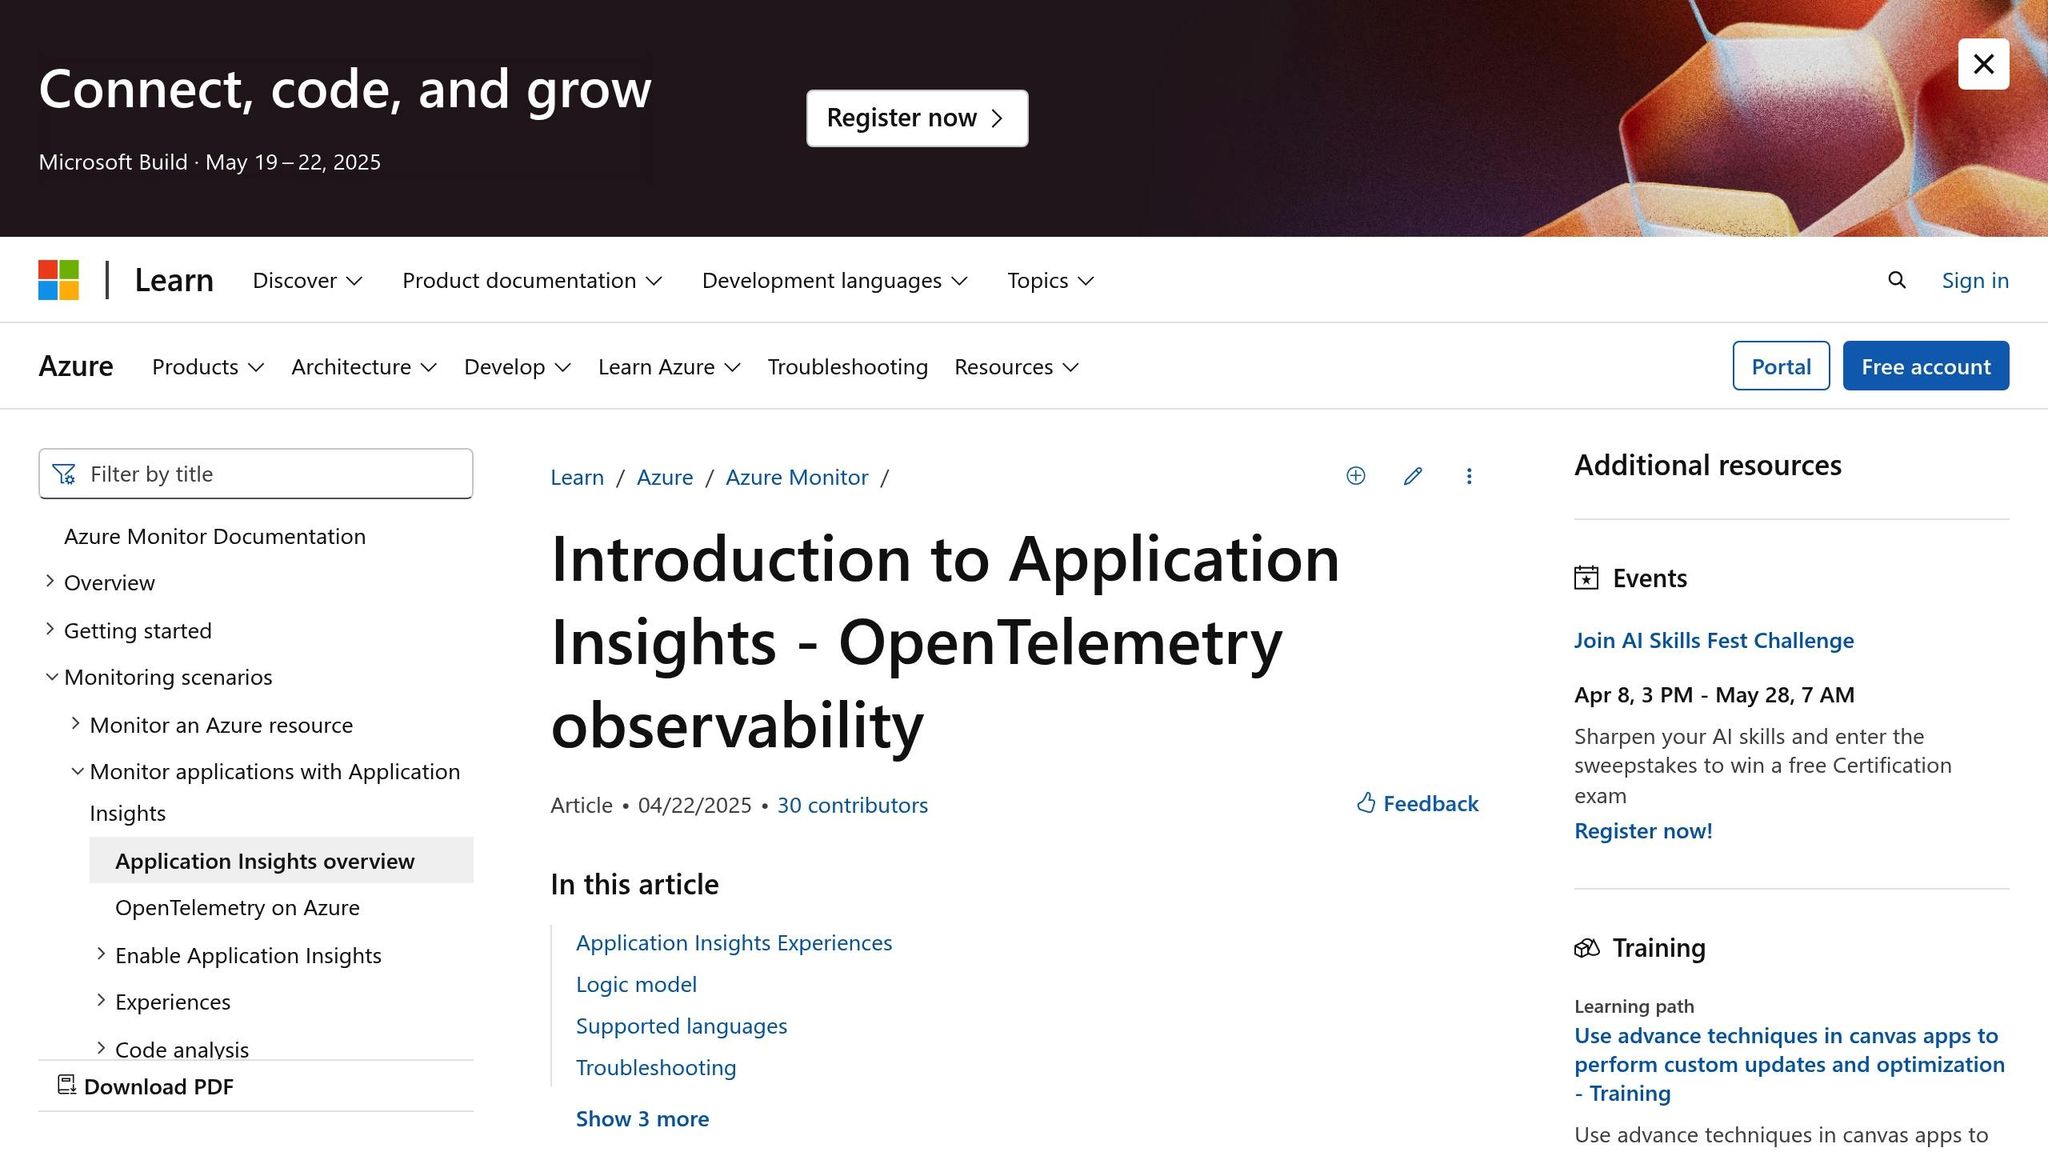Open the Architecture dropdown
2048x1152 pixels.
point(364,367)
